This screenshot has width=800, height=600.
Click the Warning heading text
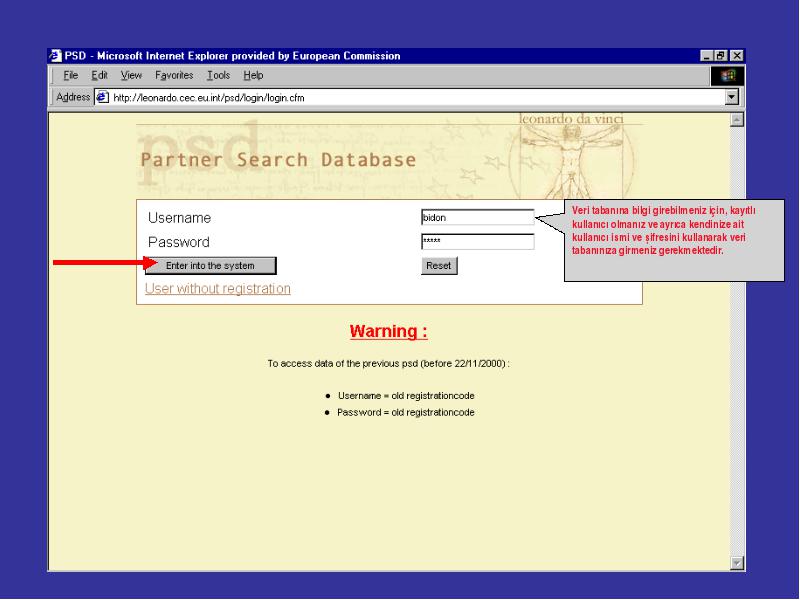click(x=389, y=332)
